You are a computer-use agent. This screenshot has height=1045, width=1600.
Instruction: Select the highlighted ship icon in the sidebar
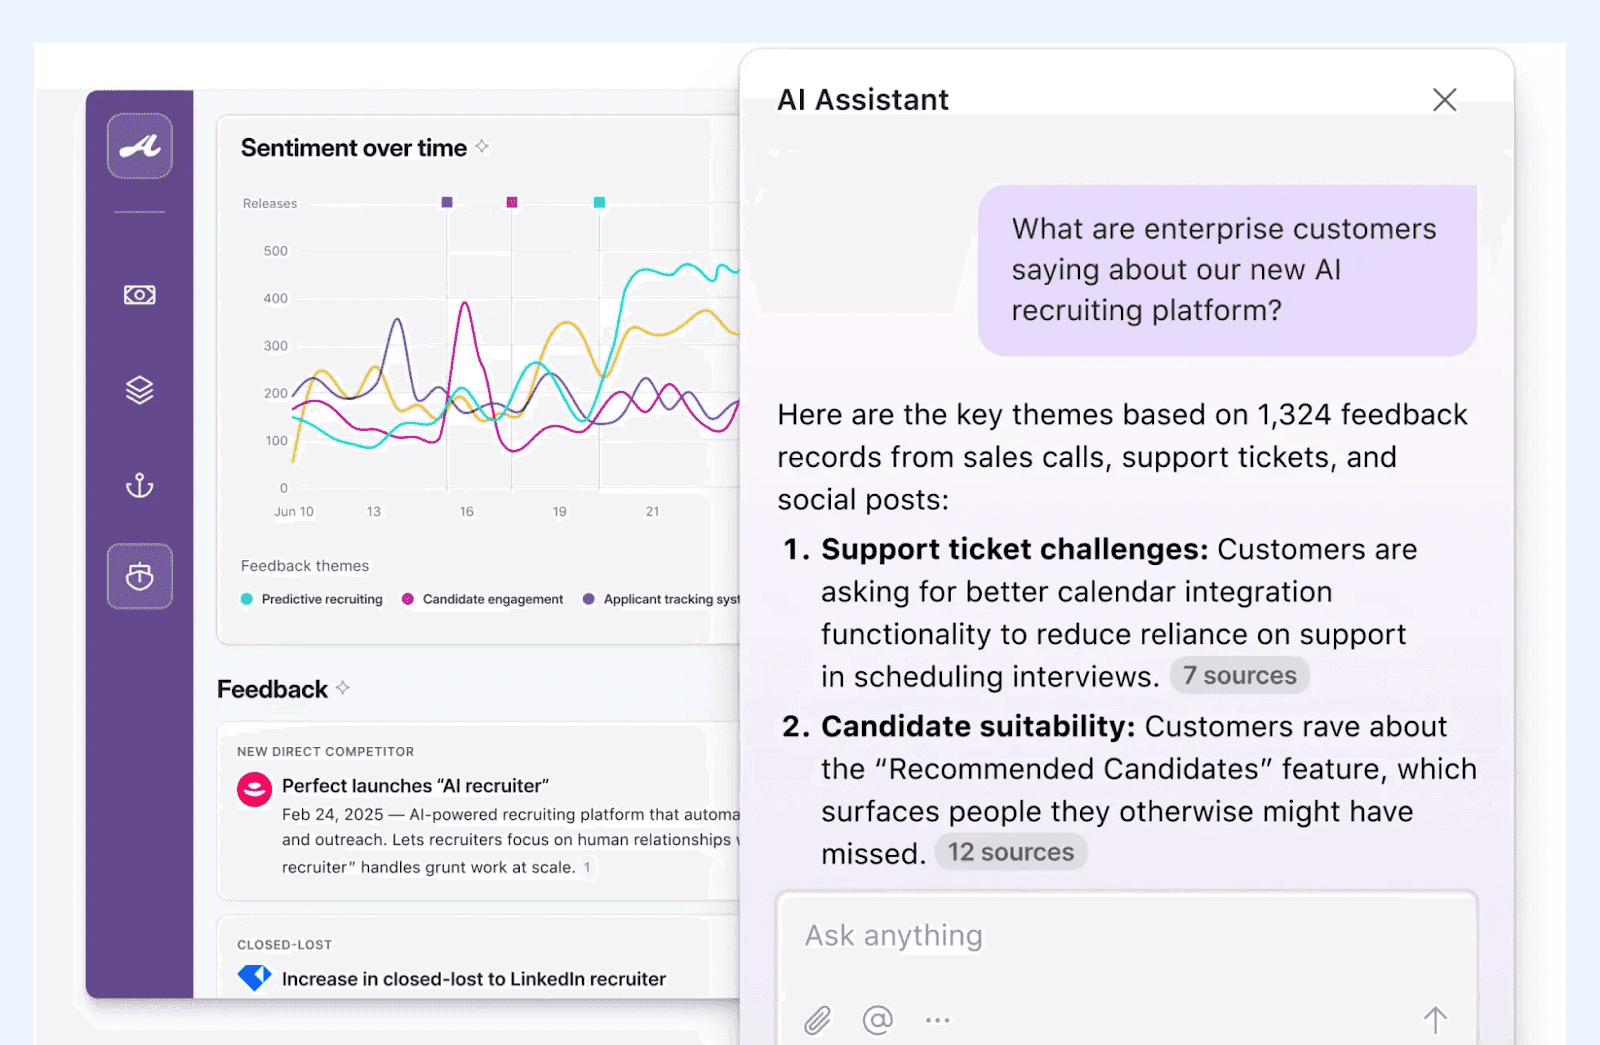tap(140, 577)
